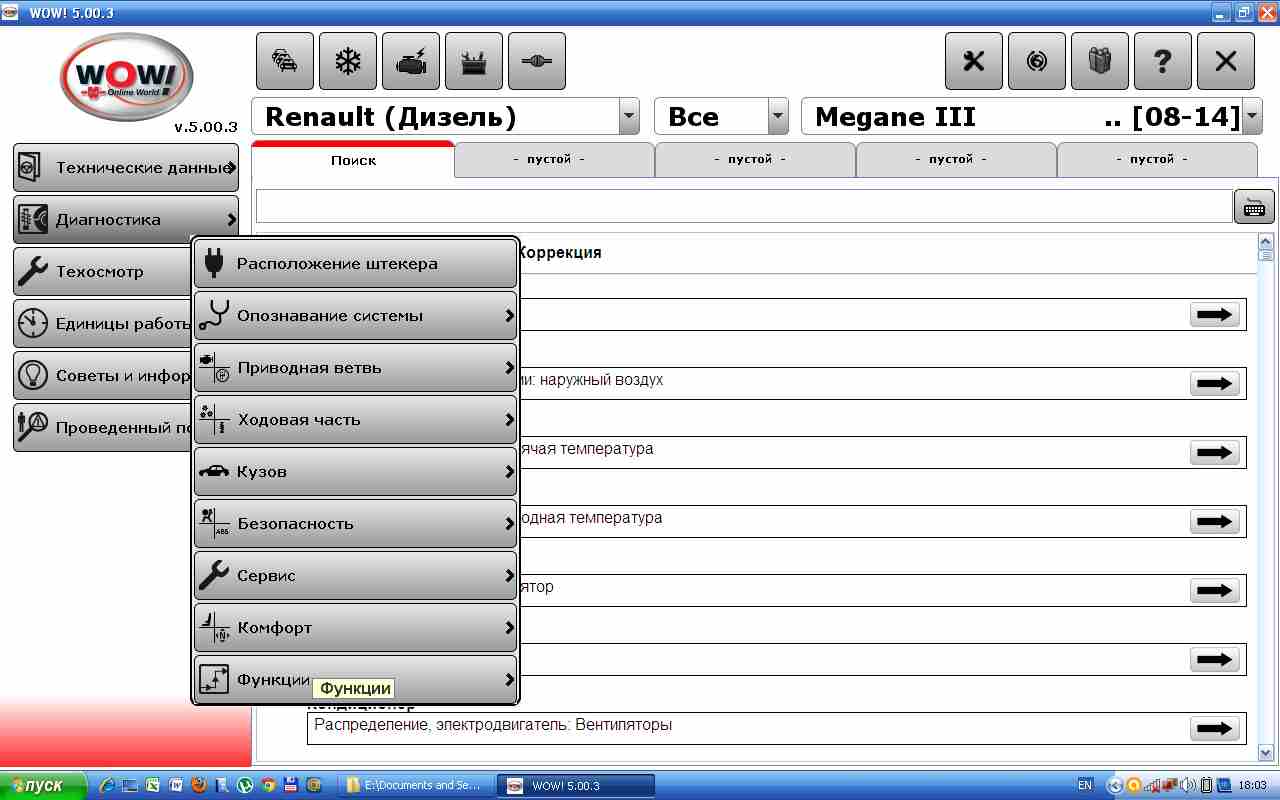Click the snowflake air conditioning icon

pyautogui.click(x=348, y=62)
